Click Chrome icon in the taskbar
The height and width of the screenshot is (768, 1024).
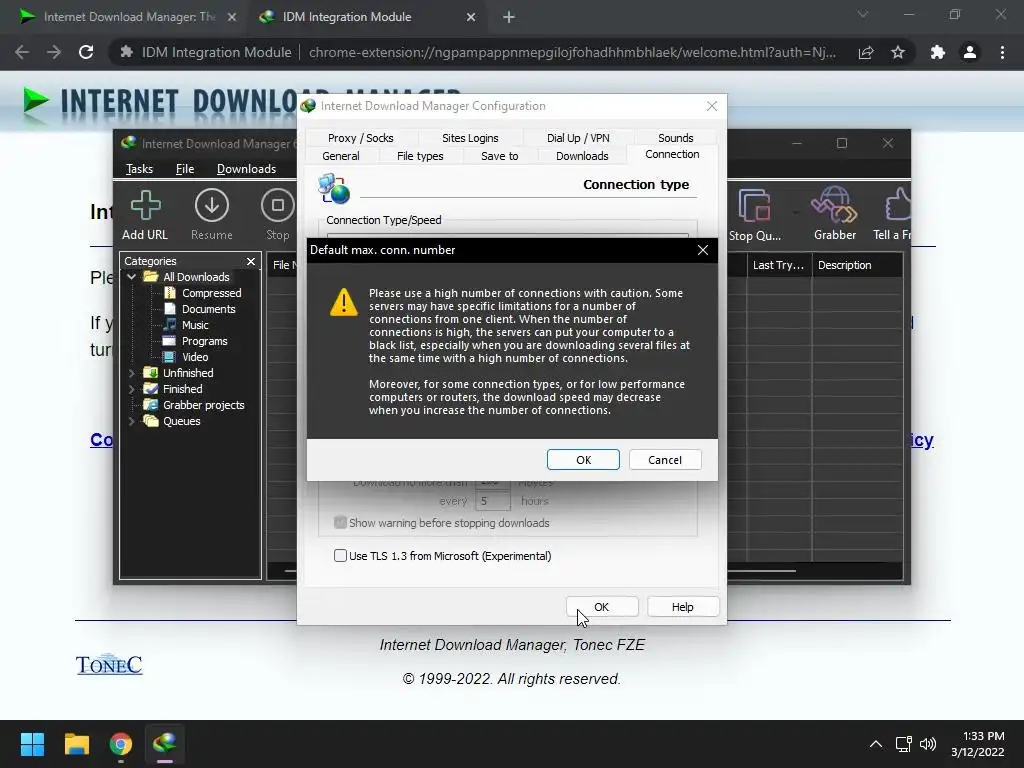[121, 744]
